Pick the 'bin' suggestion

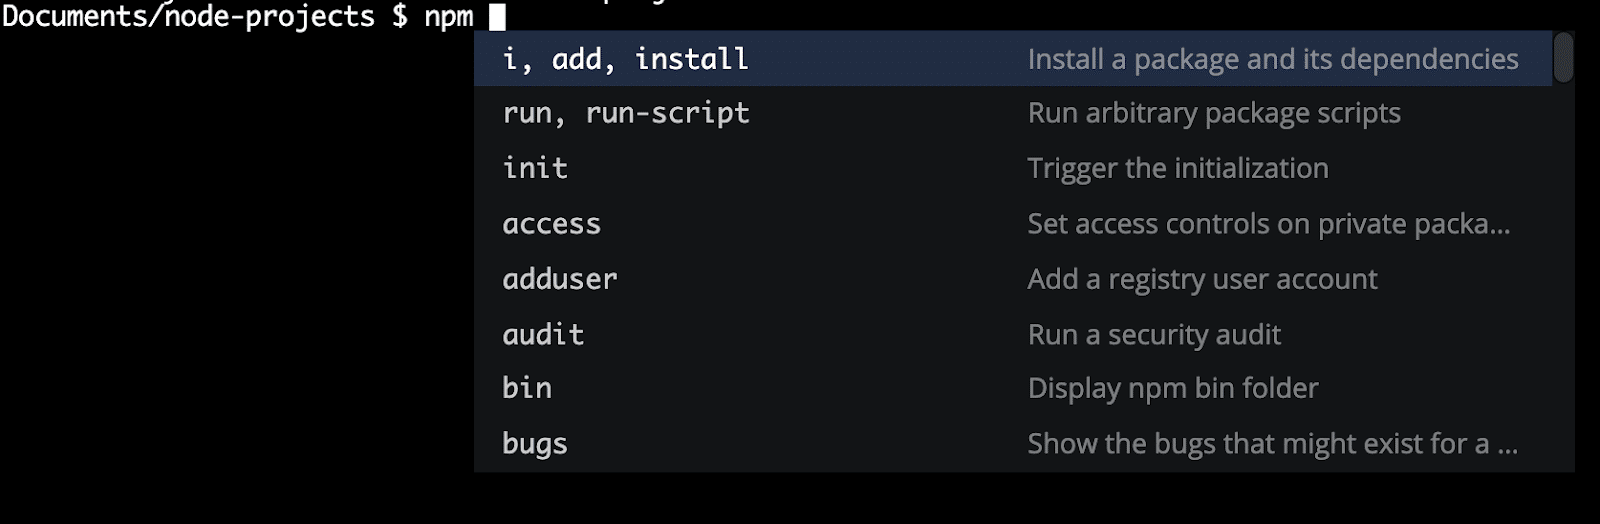pos(1013,388)
